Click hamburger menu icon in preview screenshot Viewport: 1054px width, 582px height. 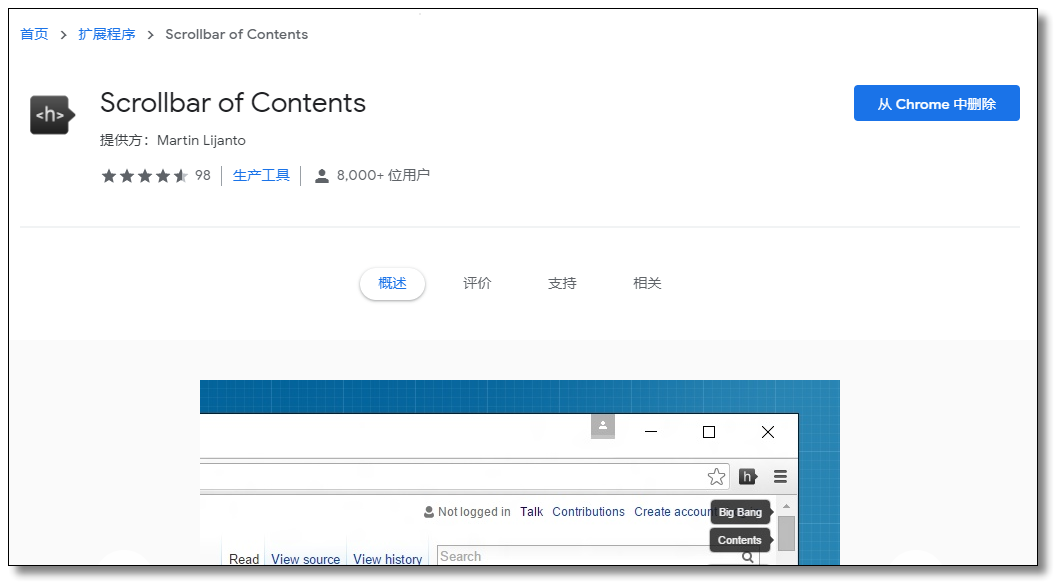tap(780, 476)
